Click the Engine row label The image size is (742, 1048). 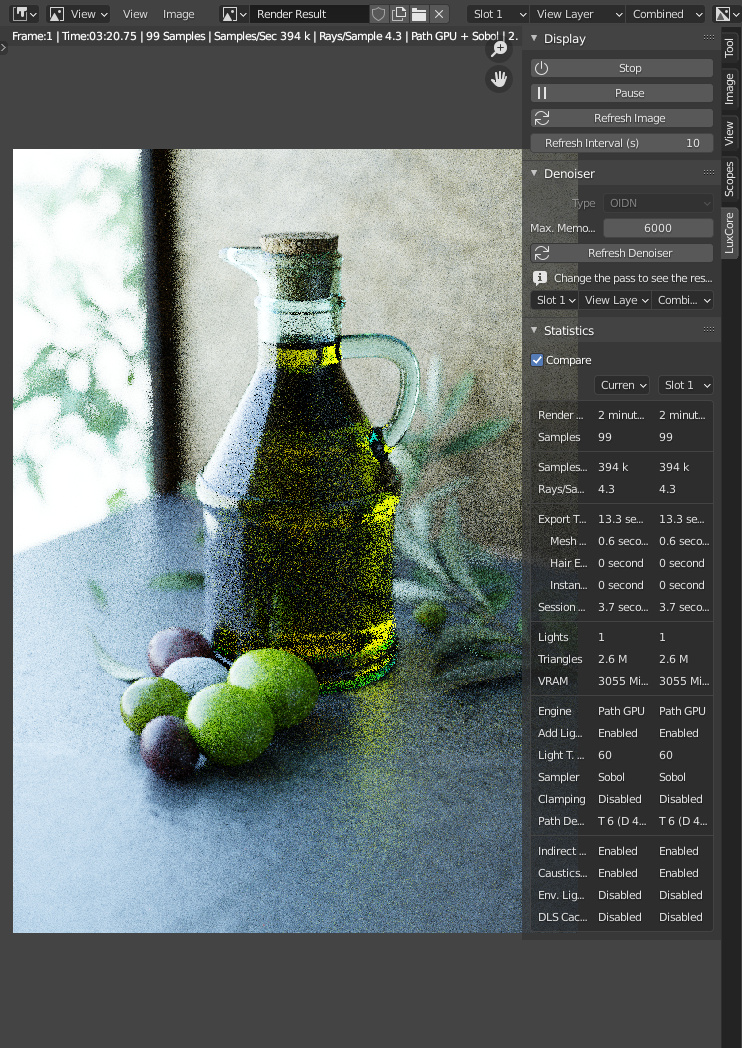click(555, 711)
